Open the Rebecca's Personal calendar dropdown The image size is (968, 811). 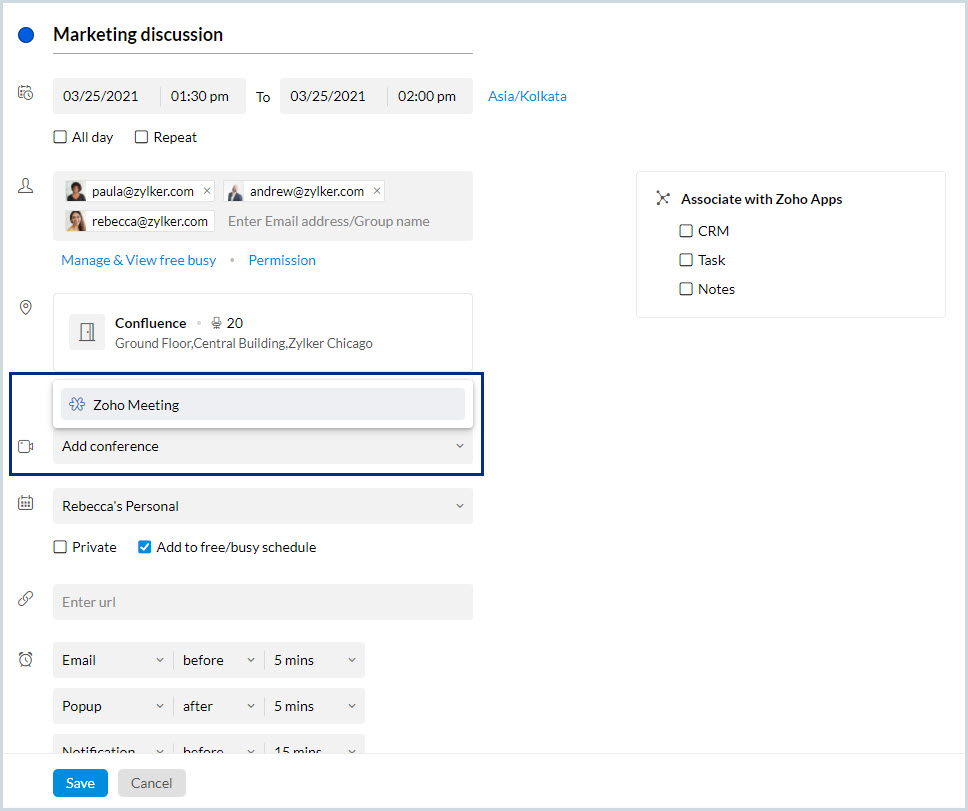click(x=262, y=506)
